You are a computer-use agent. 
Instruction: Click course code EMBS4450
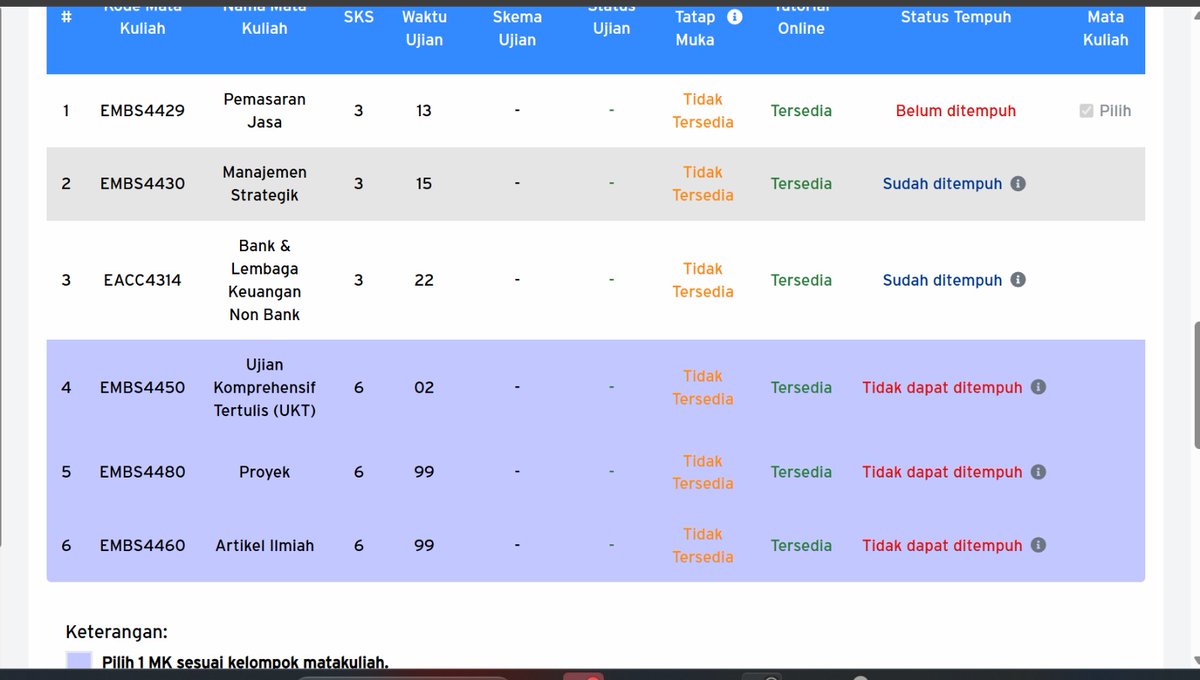pyautogui.click(x=142, y=387)
